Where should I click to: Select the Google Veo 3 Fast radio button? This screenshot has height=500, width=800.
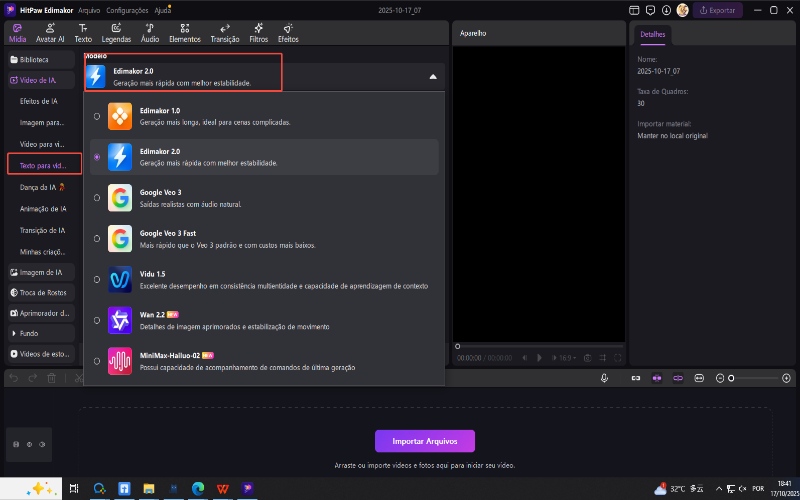97,239
